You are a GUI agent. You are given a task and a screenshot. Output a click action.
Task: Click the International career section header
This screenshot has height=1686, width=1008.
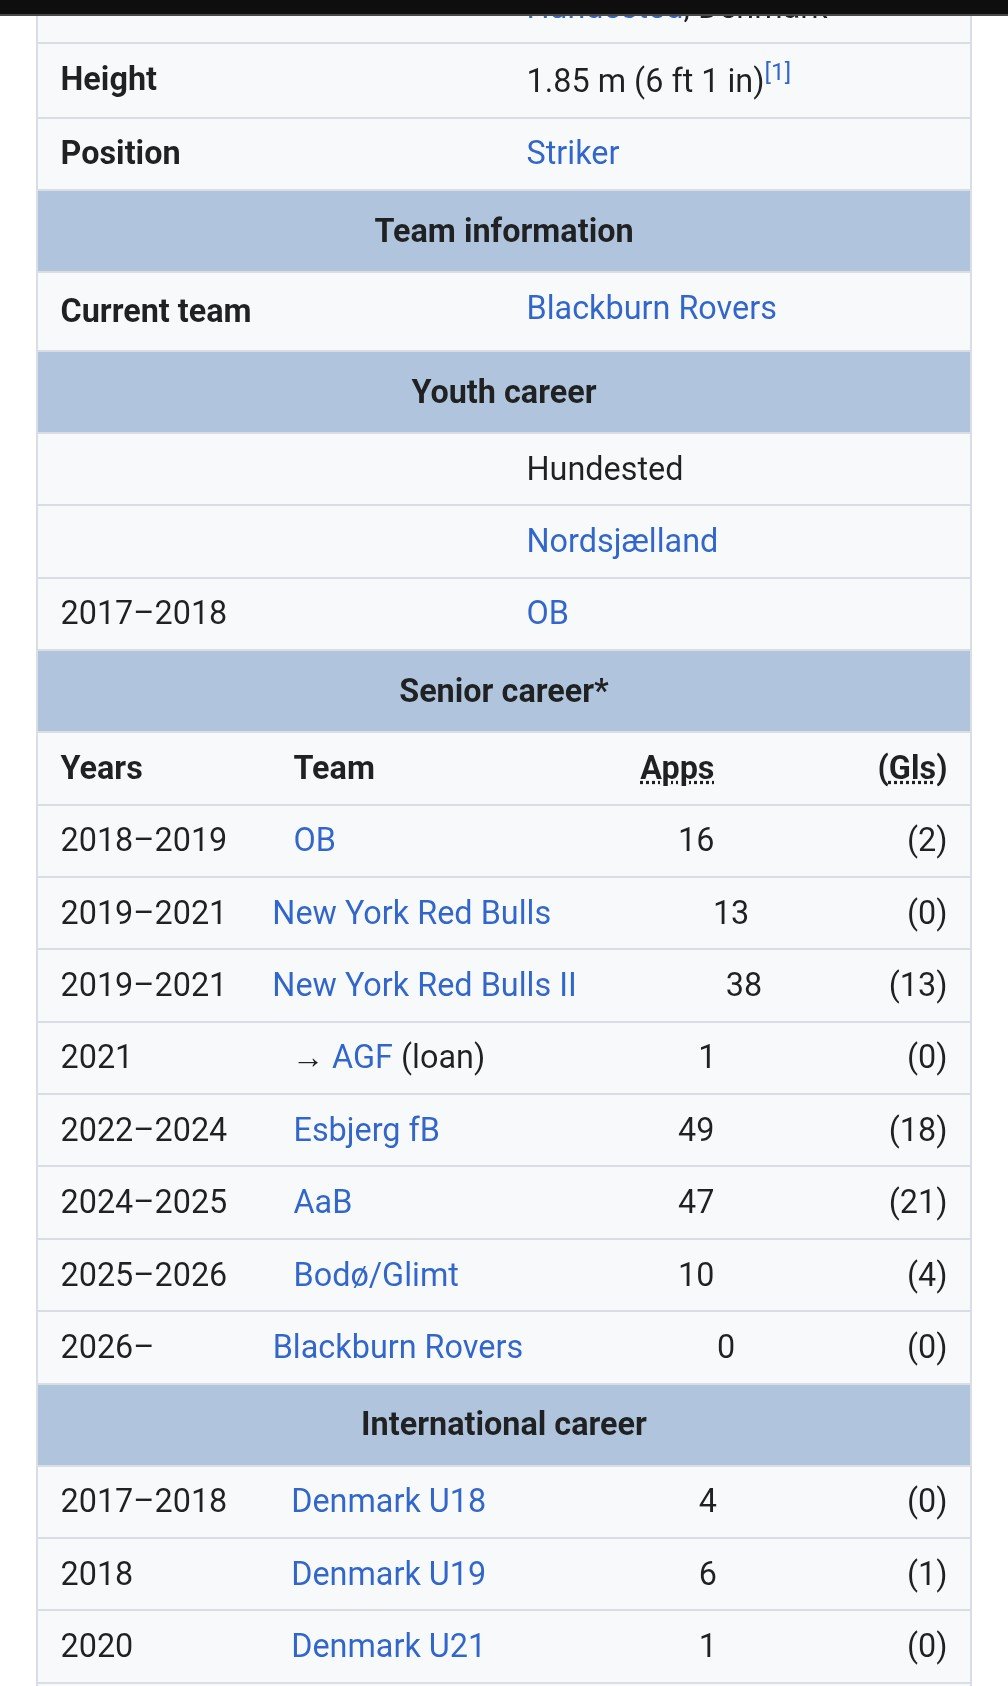[503, 1424]
